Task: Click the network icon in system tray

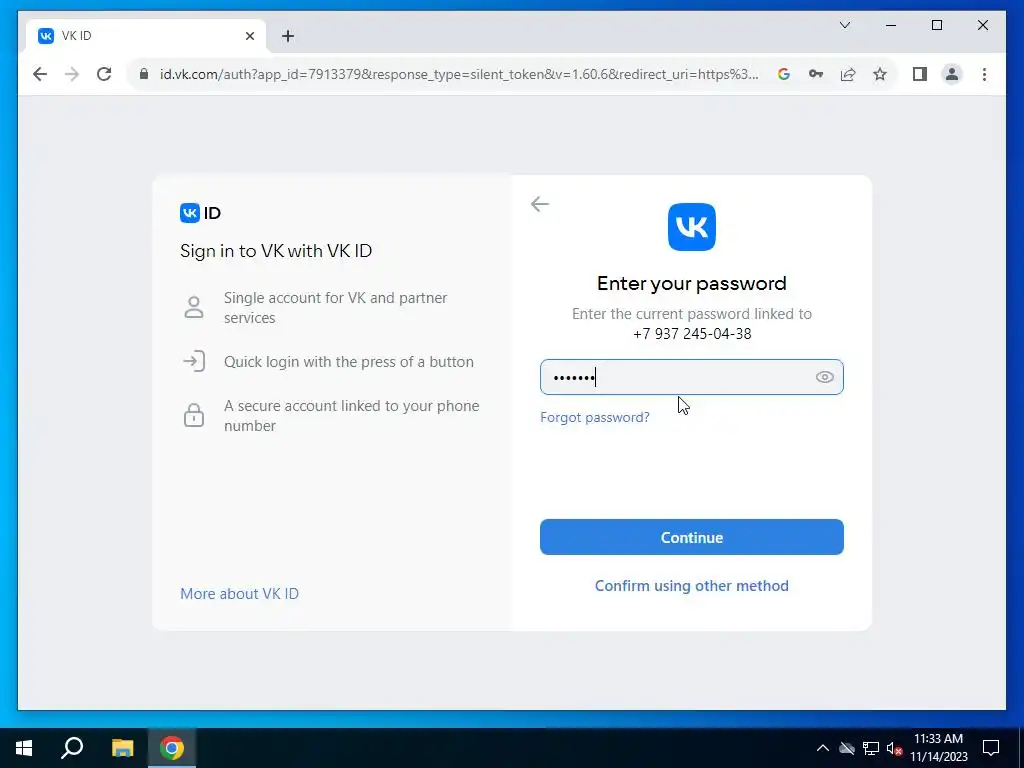Action: (871, 748)
